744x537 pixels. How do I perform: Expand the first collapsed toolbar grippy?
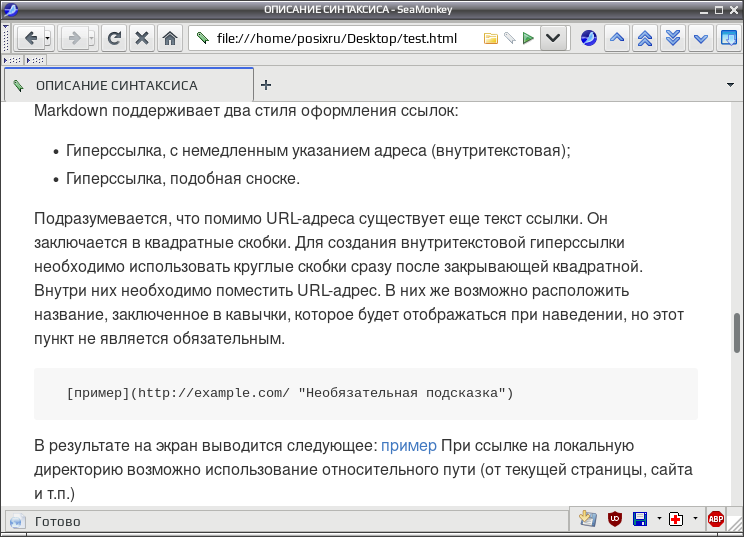(x=12, y=60)
